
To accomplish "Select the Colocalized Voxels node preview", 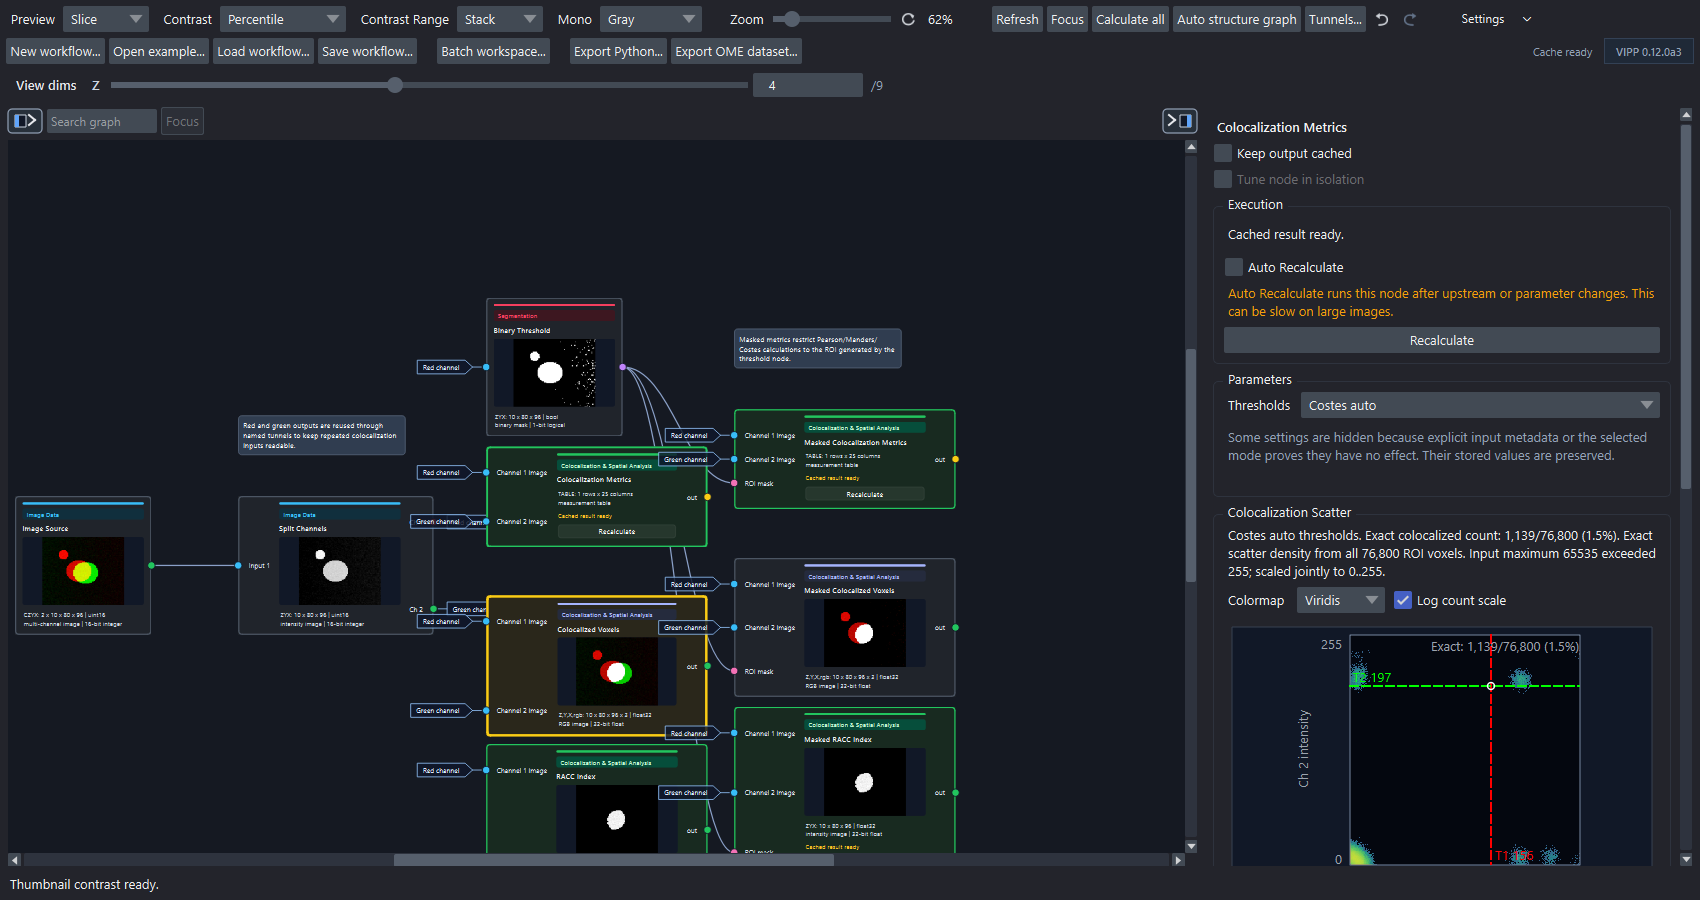I will point(617,672).
